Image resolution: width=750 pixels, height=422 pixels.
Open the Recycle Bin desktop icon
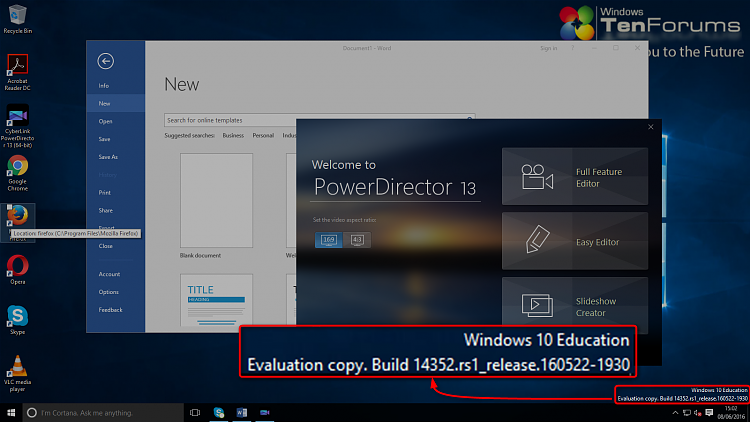click(x=18, y=19)
